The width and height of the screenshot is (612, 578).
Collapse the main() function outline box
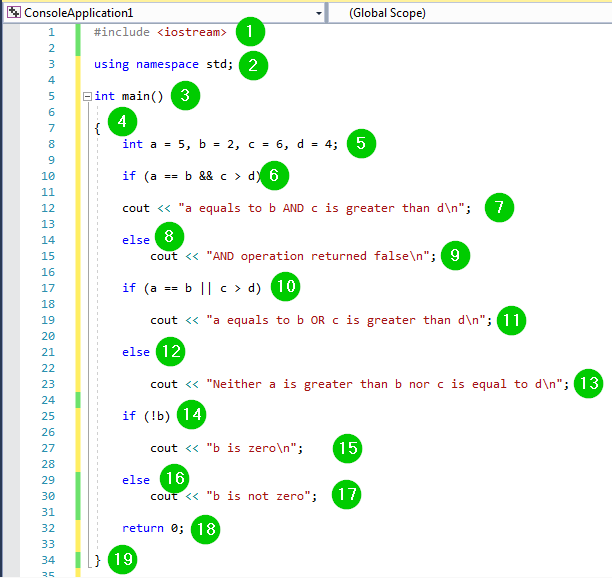click(x=88, y=97)
